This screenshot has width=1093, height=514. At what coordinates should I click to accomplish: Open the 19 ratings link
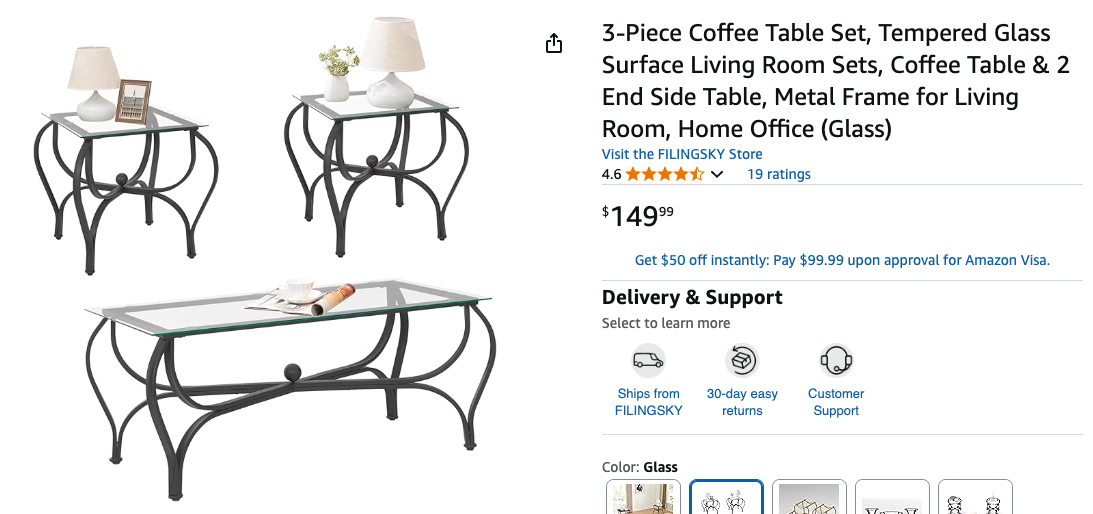(x=778, y=174)
